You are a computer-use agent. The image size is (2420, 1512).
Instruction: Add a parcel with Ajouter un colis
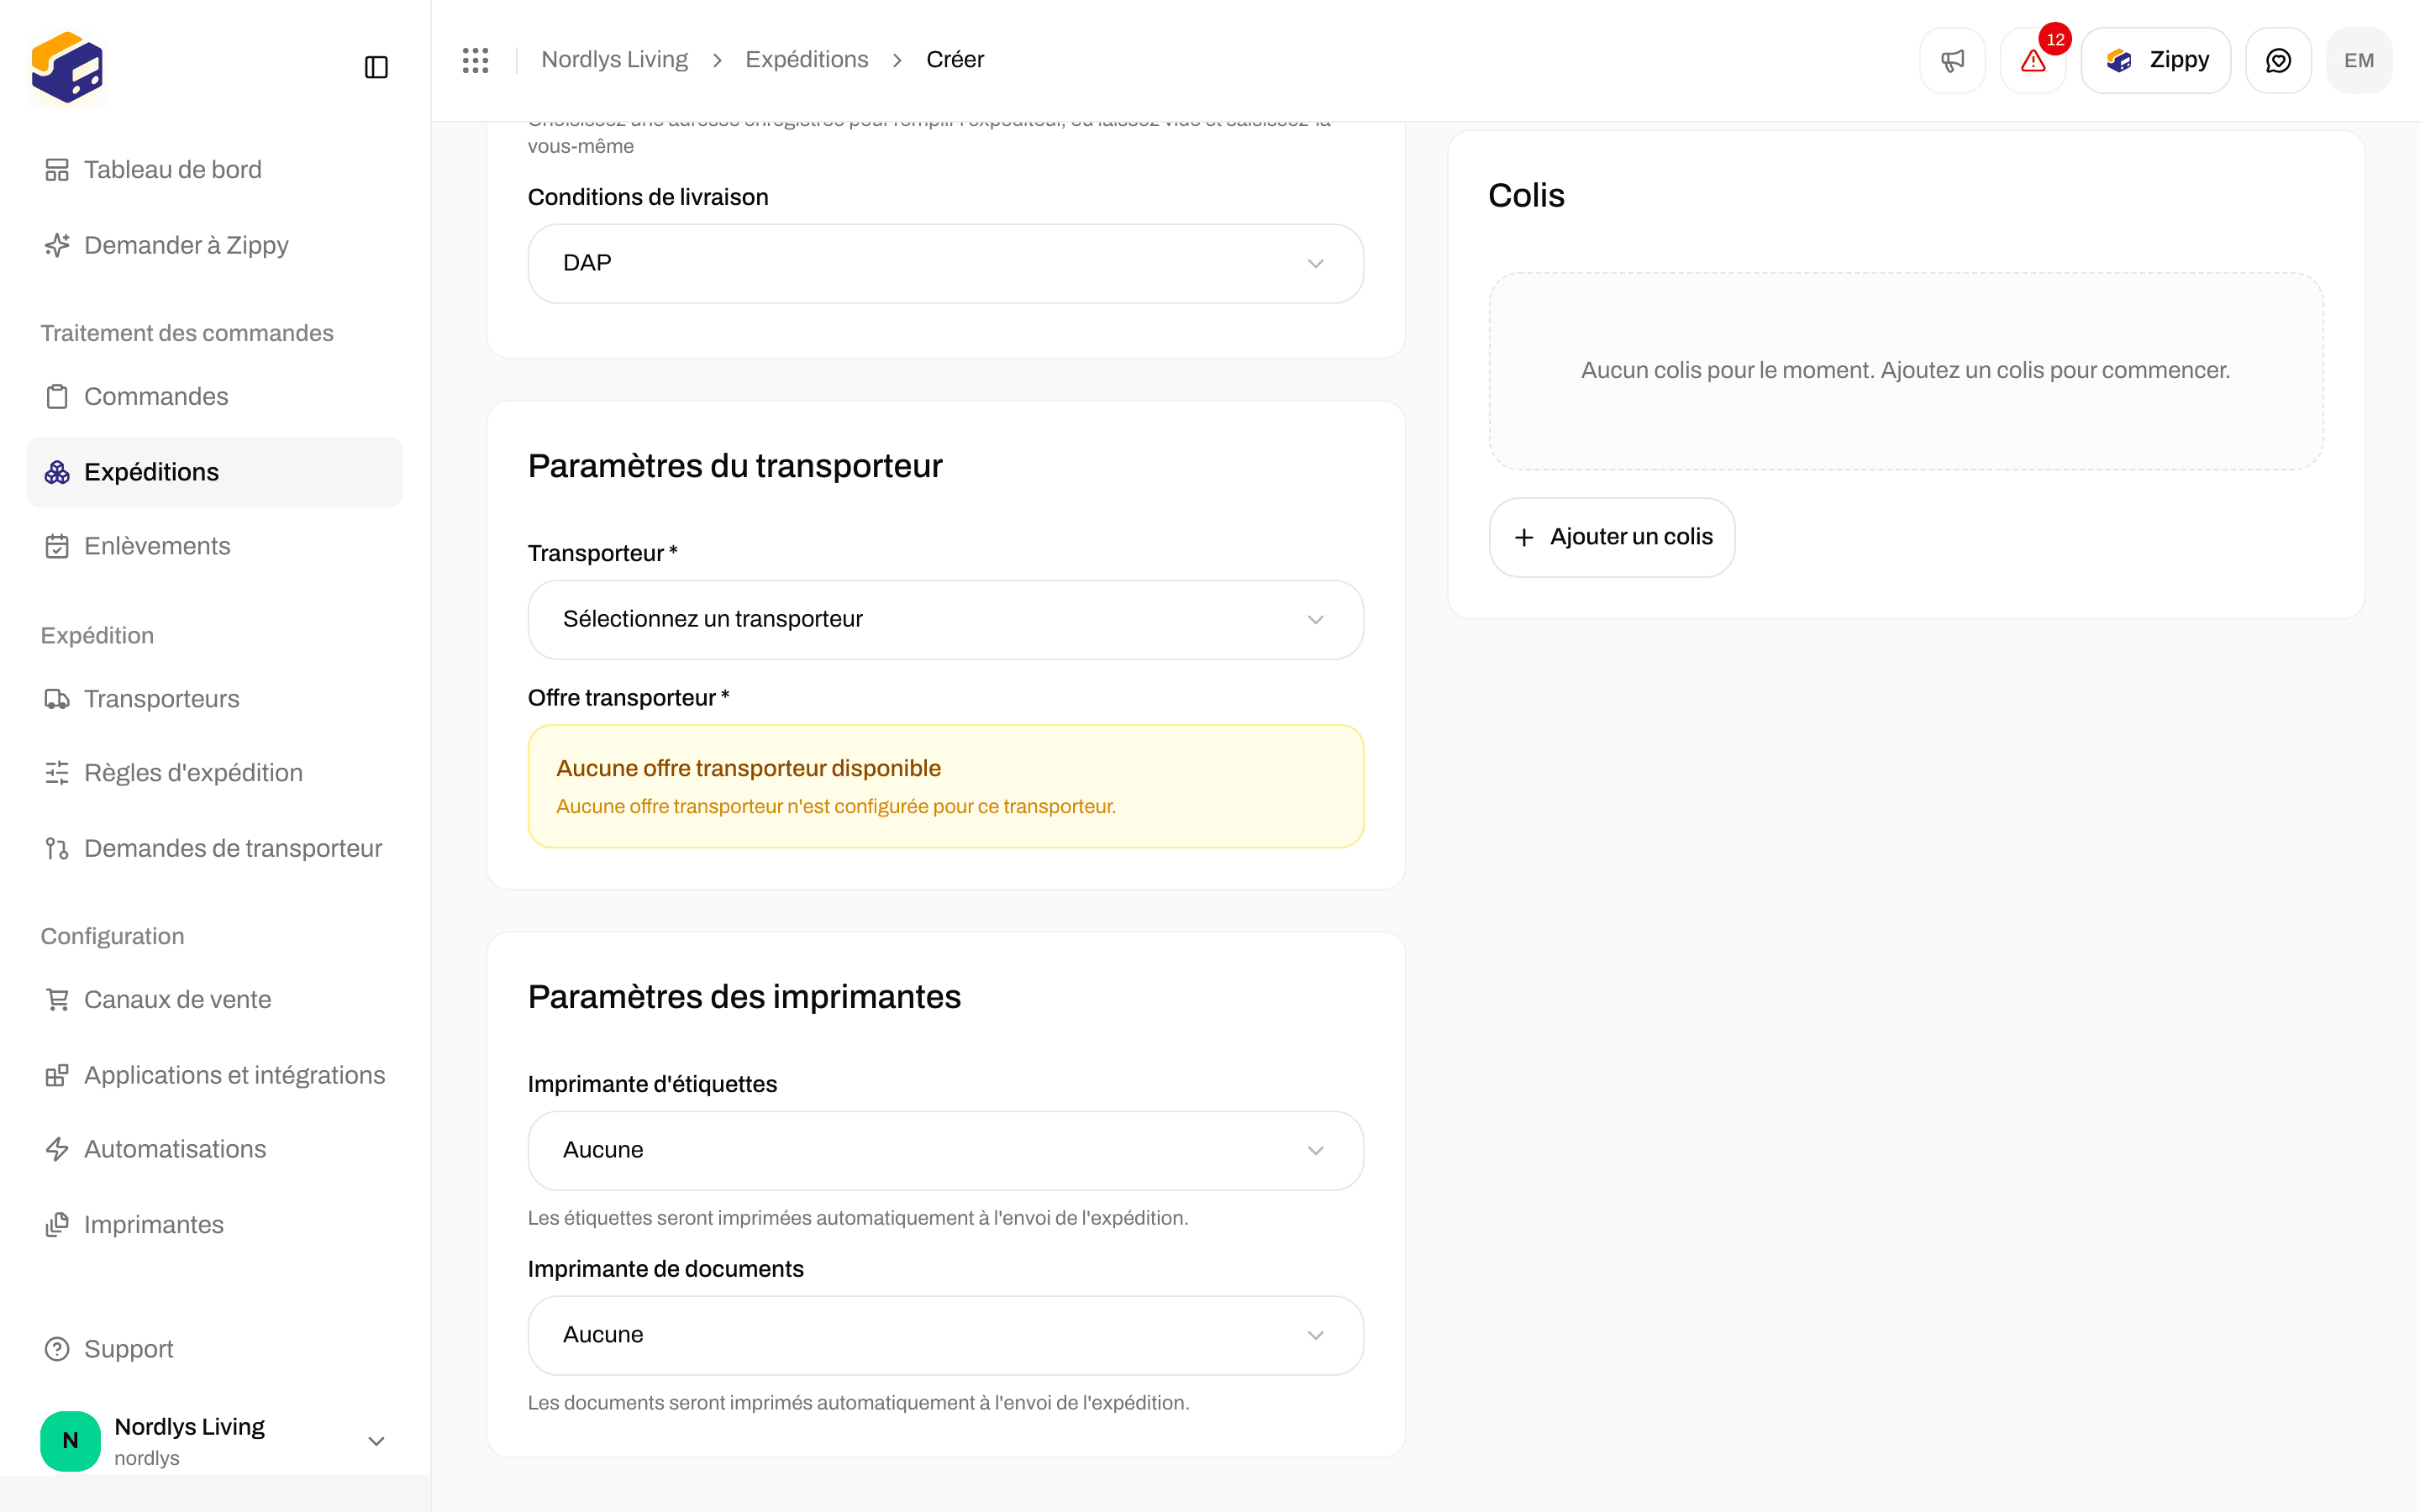(1612, 537)
